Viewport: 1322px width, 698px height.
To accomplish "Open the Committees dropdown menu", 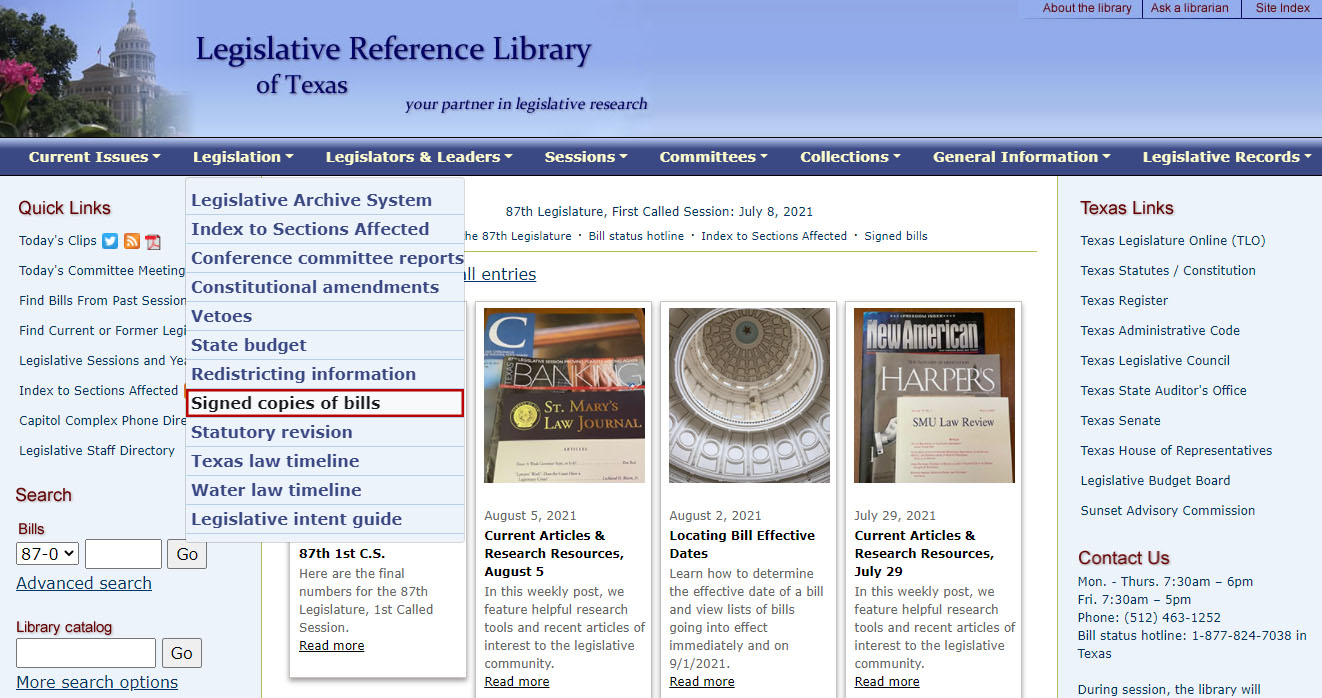I will 713,157.
